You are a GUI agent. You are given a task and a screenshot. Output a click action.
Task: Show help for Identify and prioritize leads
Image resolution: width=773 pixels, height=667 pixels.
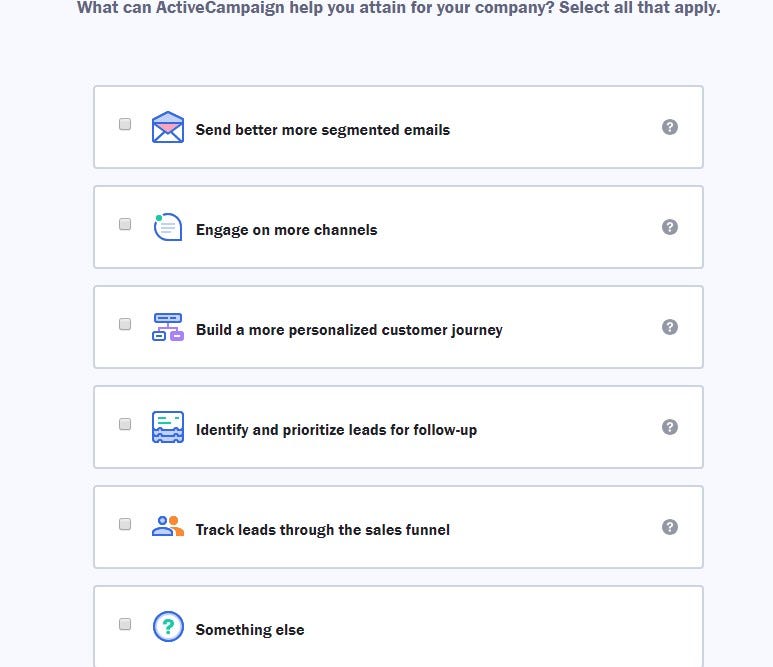[670, 427]
